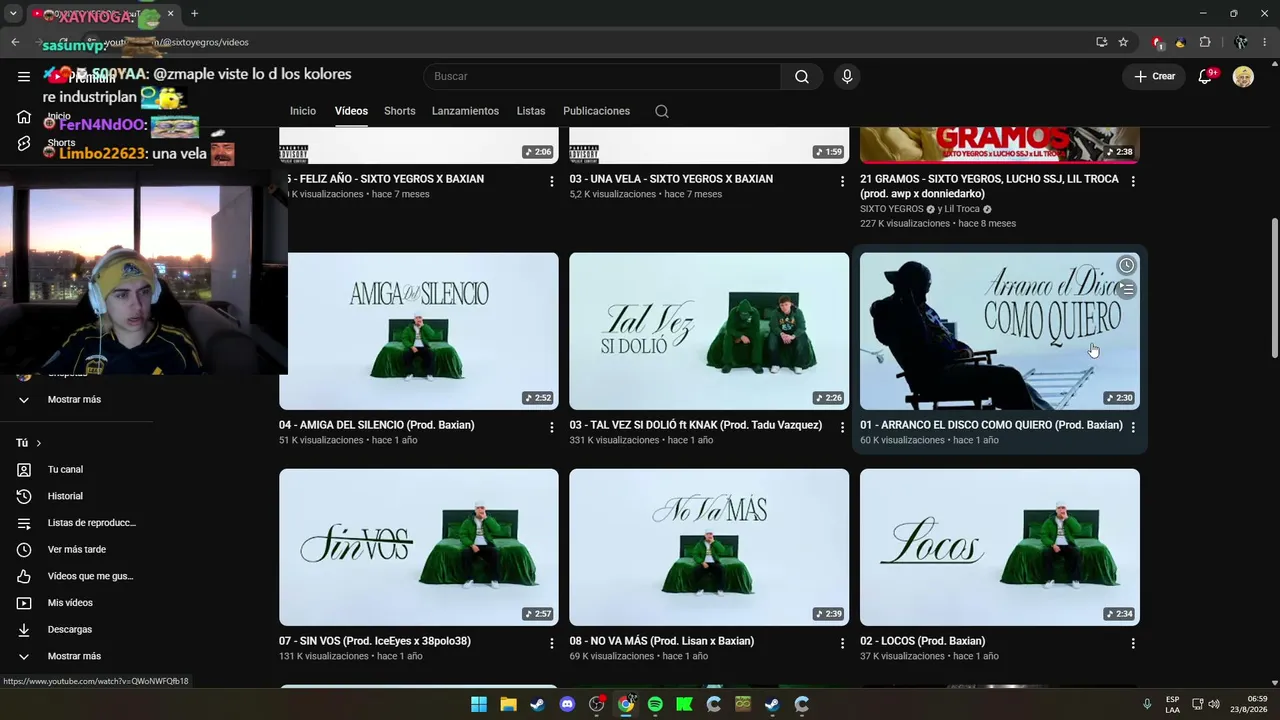The height and width of the screenshot is (720, 1280).
Task: Play the Tal Vez Si Dolió thumbnail
Action: [x=709, y=331]
